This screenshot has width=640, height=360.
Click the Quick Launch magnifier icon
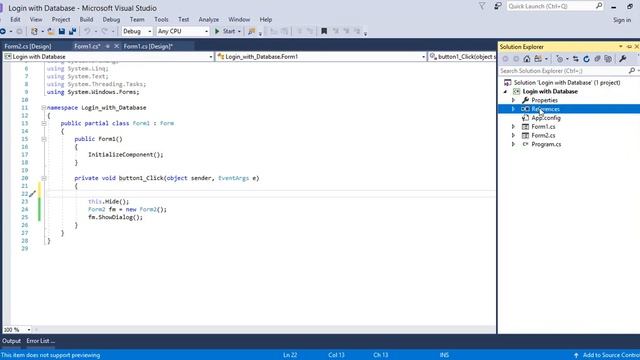tap(599, 6)
